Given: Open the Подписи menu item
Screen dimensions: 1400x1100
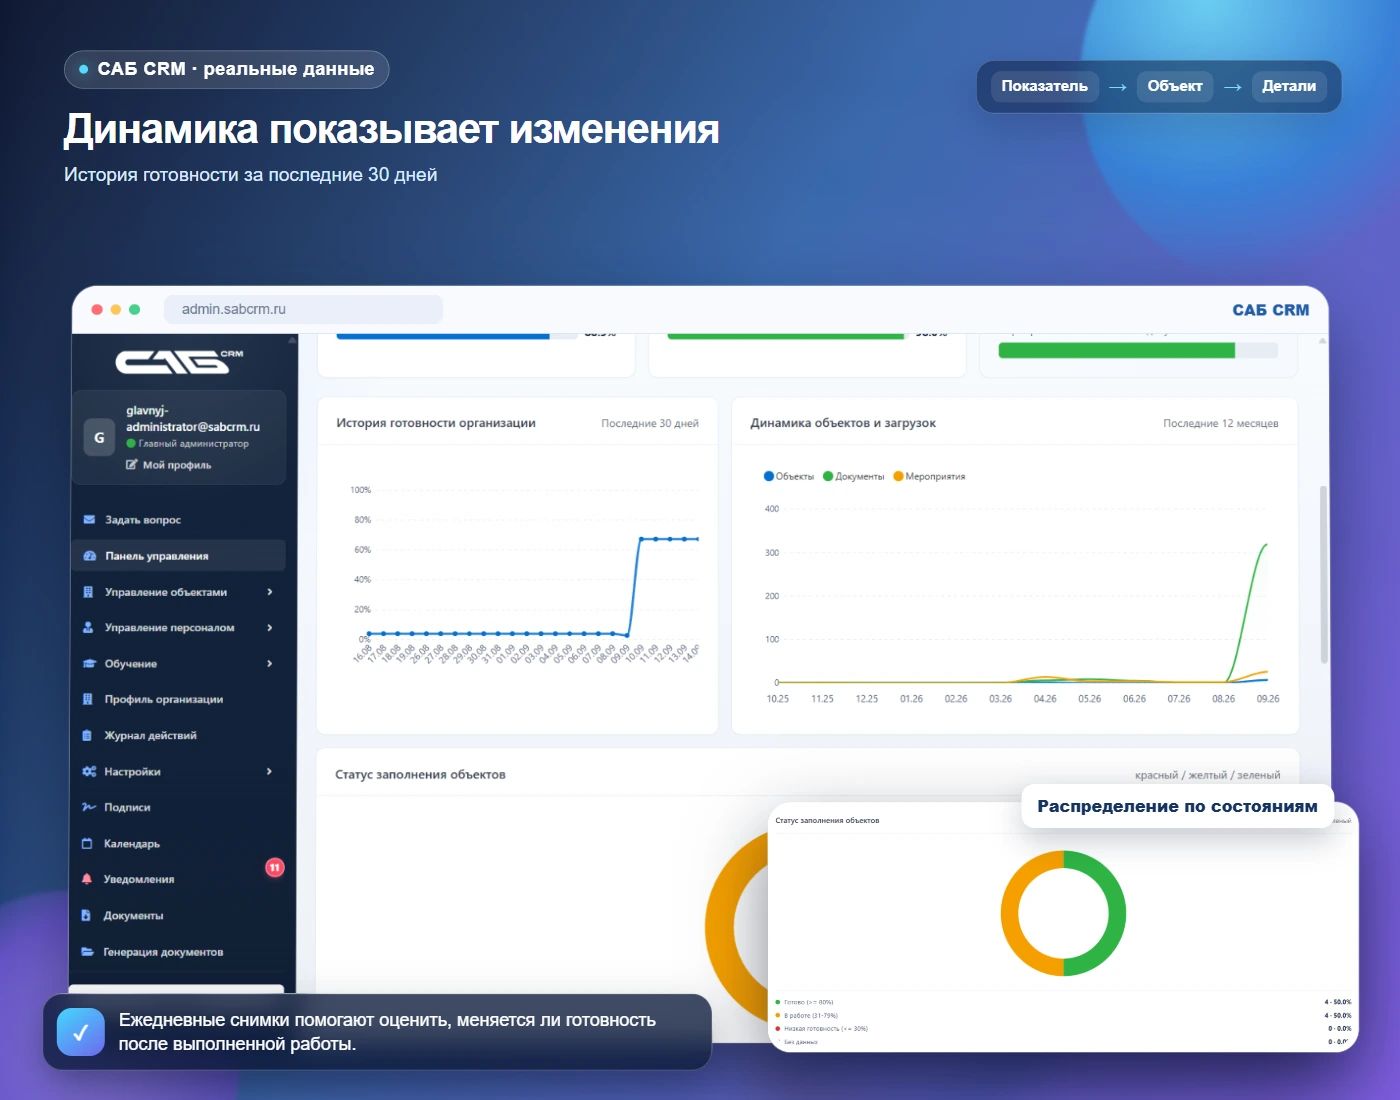Looking at the screenshot, I should point(178,807).
